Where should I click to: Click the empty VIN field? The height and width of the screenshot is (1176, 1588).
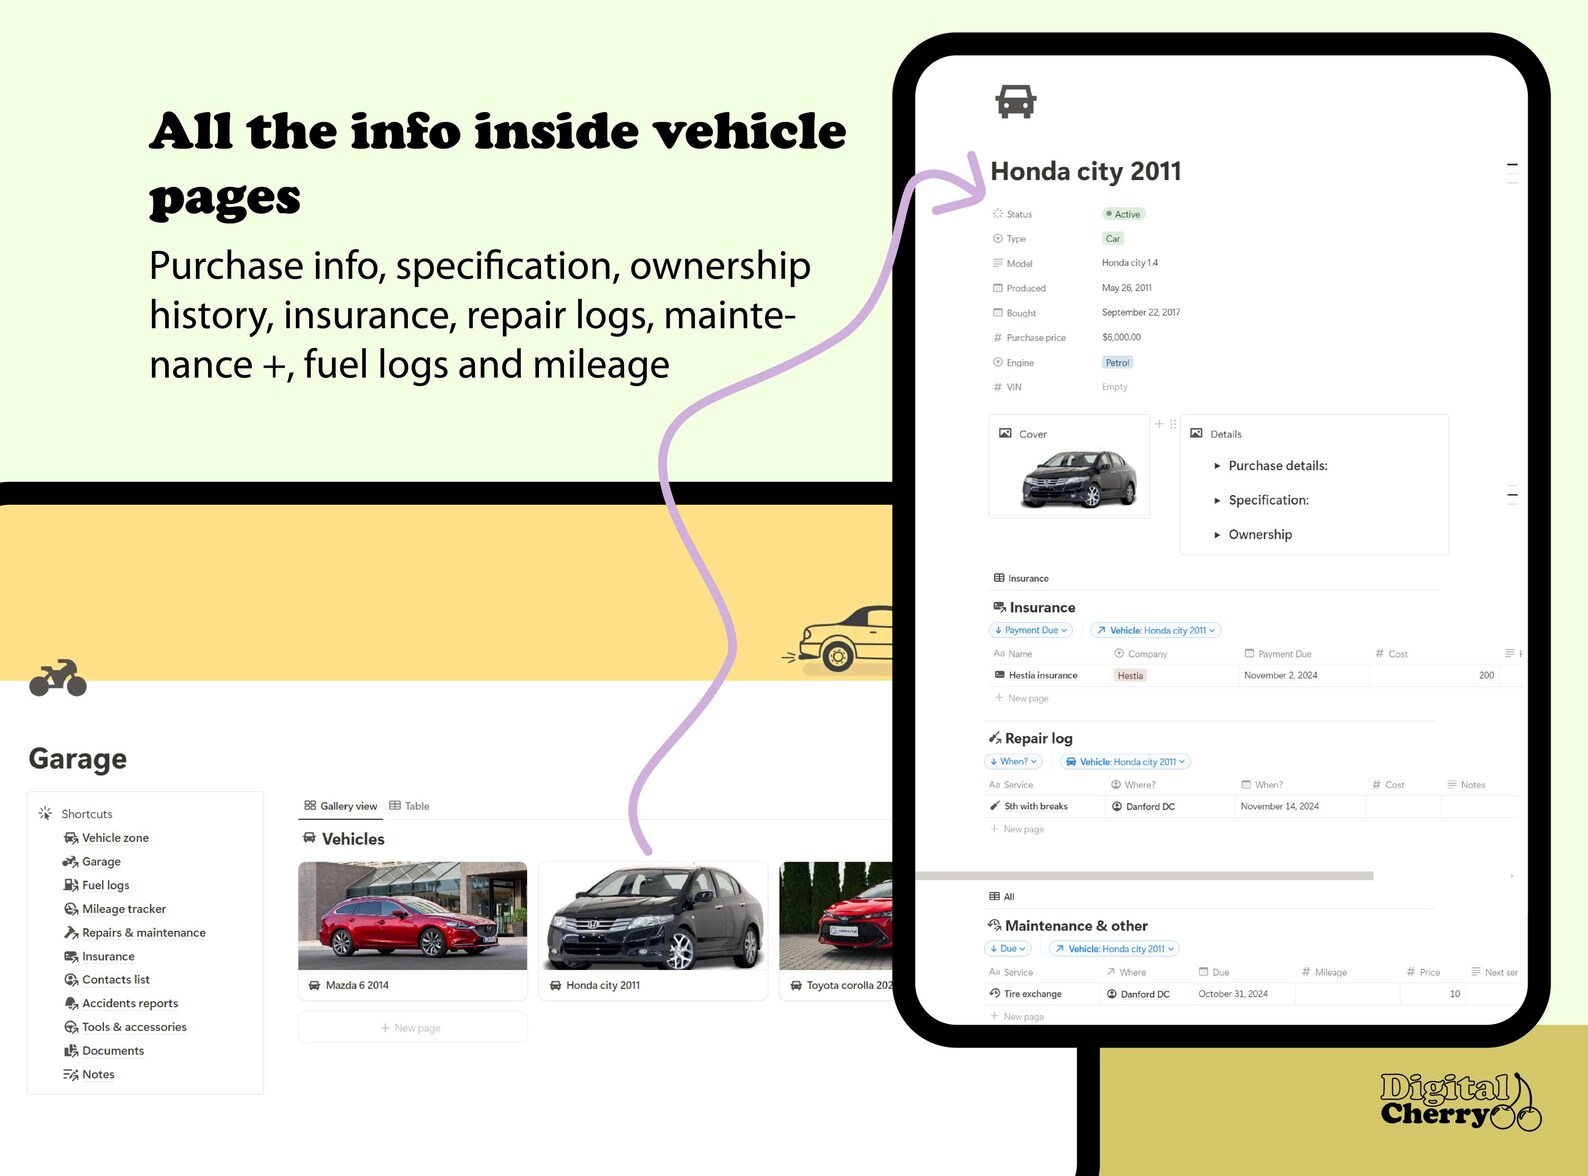(x=1114, y=387)
